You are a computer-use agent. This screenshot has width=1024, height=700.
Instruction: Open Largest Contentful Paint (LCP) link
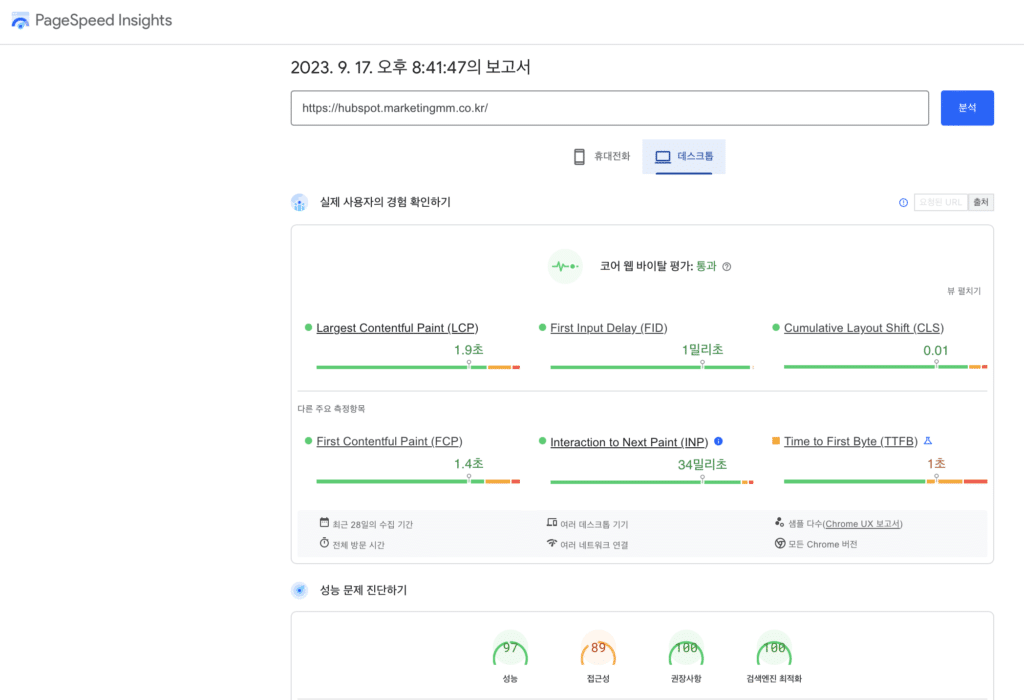click(x=397, y=328)
